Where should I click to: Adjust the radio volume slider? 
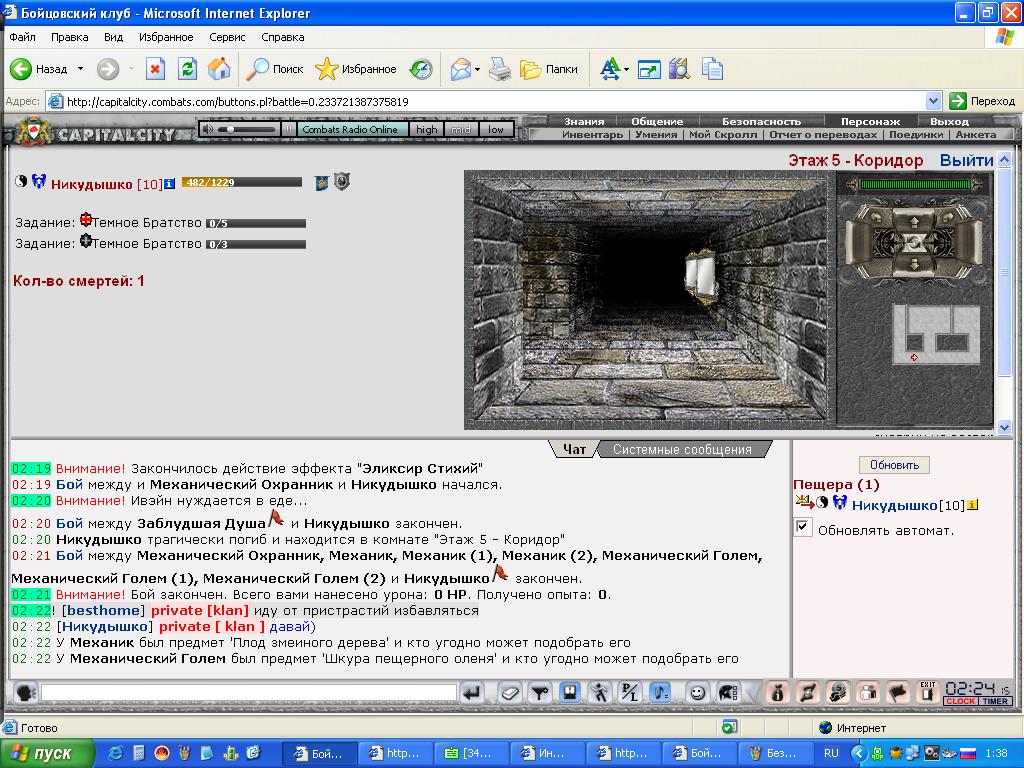click(x=246, y=129)
